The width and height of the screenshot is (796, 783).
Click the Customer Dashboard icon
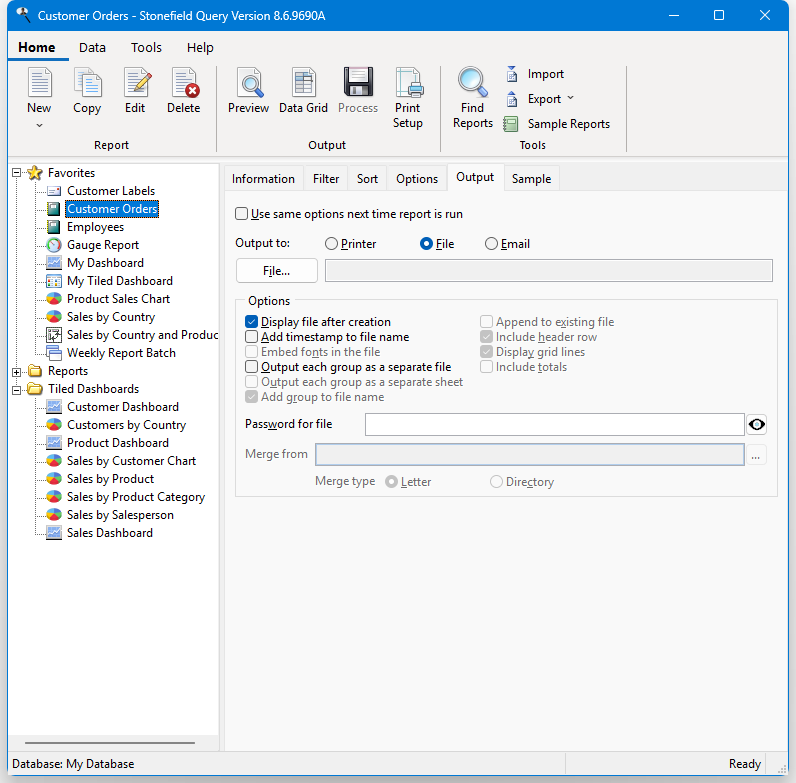coord(54,407)
